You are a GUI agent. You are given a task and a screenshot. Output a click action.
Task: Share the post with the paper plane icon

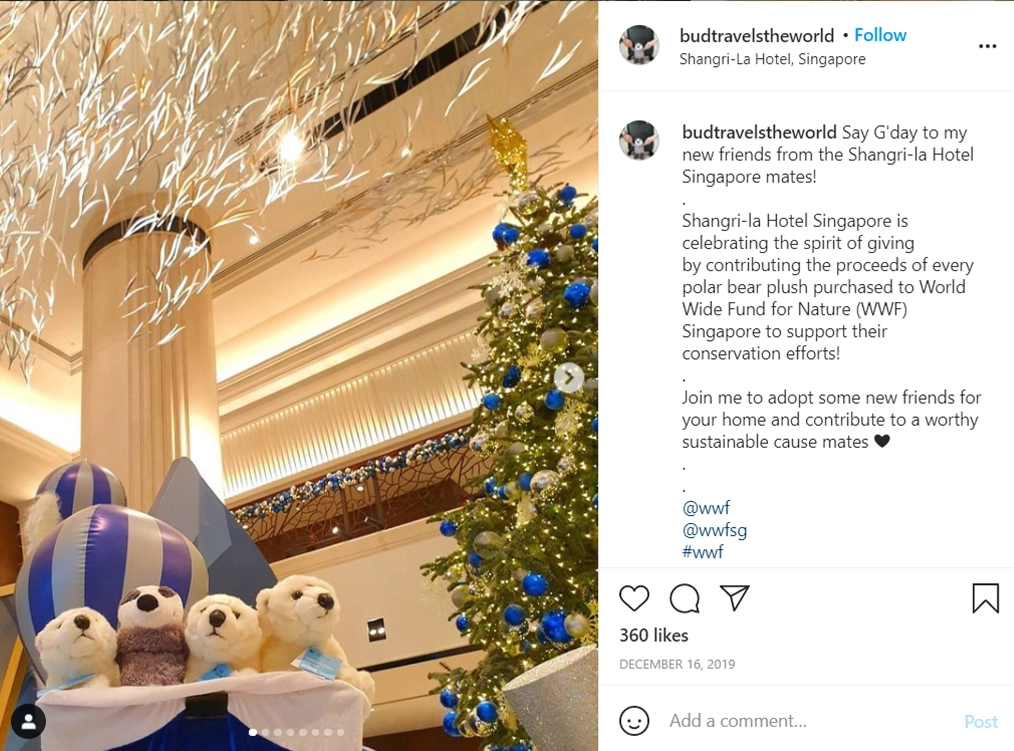(x=734, y=598)
